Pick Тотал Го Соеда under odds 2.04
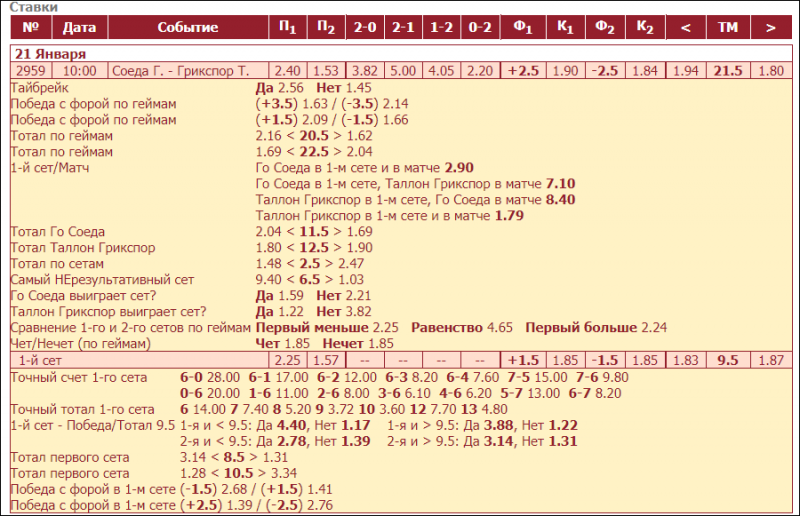 pos(268,231)
